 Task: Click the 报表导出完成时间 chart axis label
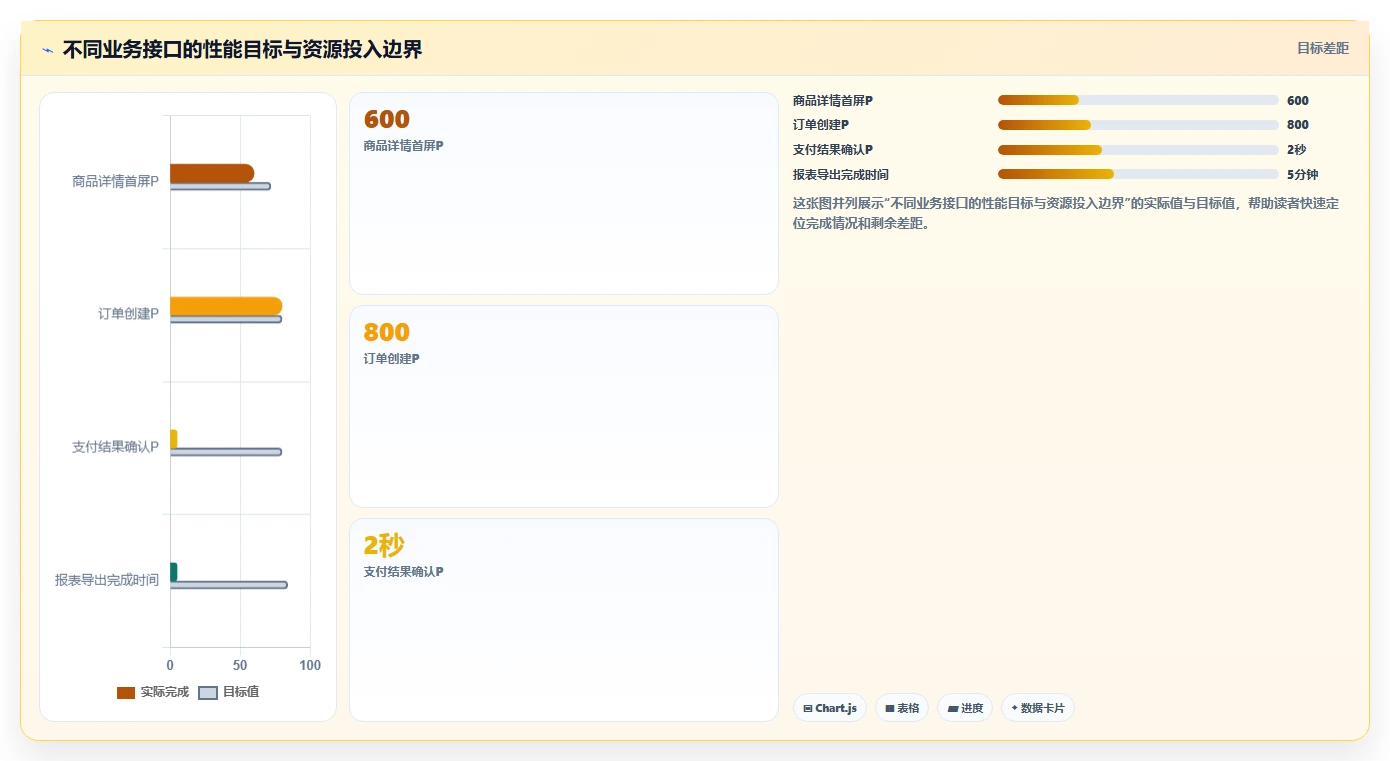(107, 580)
